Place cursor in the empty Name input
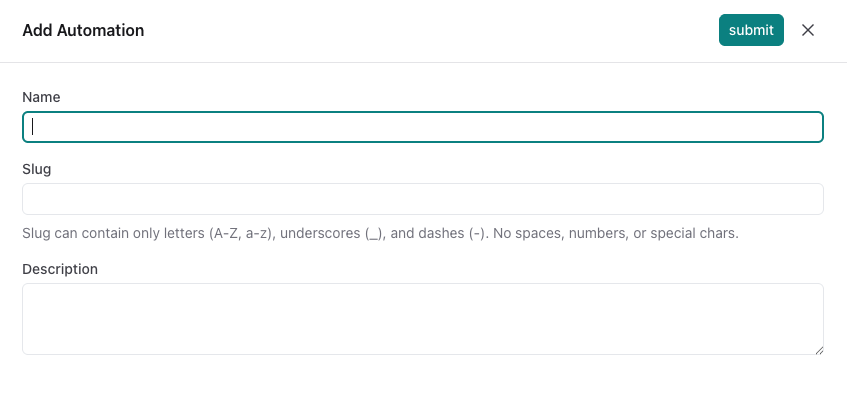The height and width of the screenshot is (411, 847). tap(422, 127)
